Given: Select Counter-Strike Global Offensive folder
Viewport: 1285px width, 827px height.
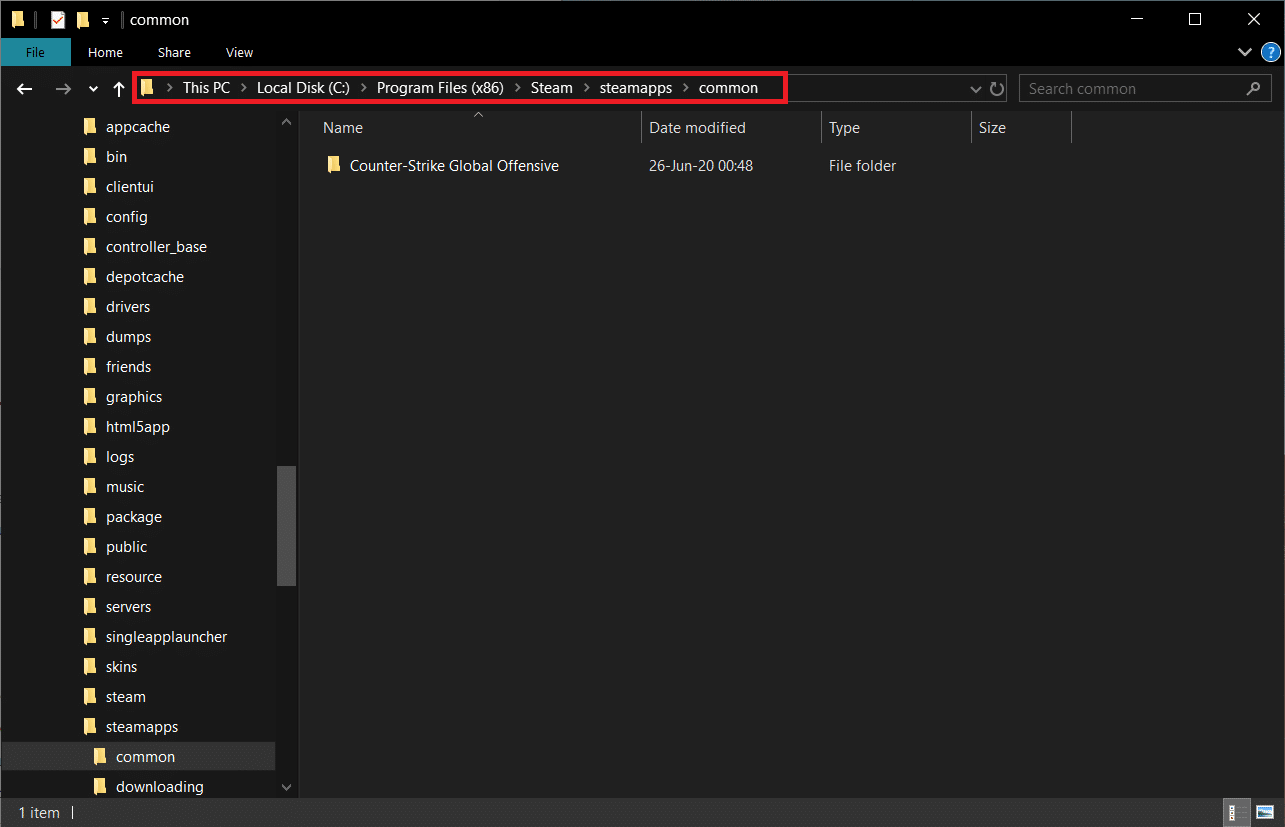Looking at the screenshot, I should pyautogui.click(x=454, y=166).
